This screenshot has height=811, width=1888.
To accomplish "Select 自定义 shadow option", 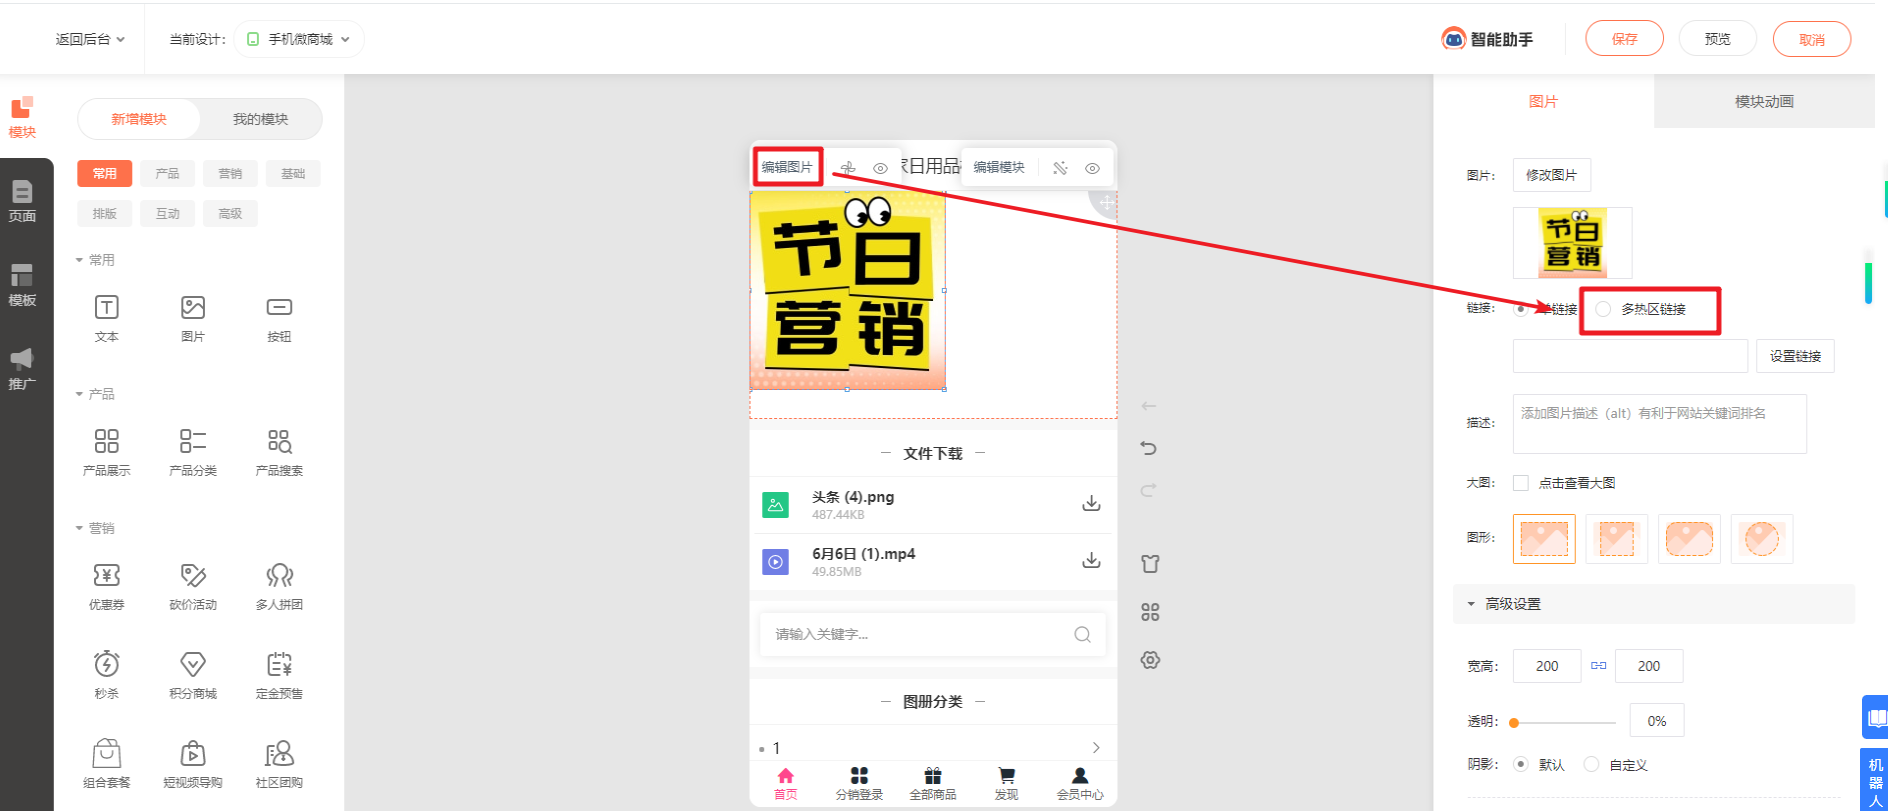I will (1592, 764).
